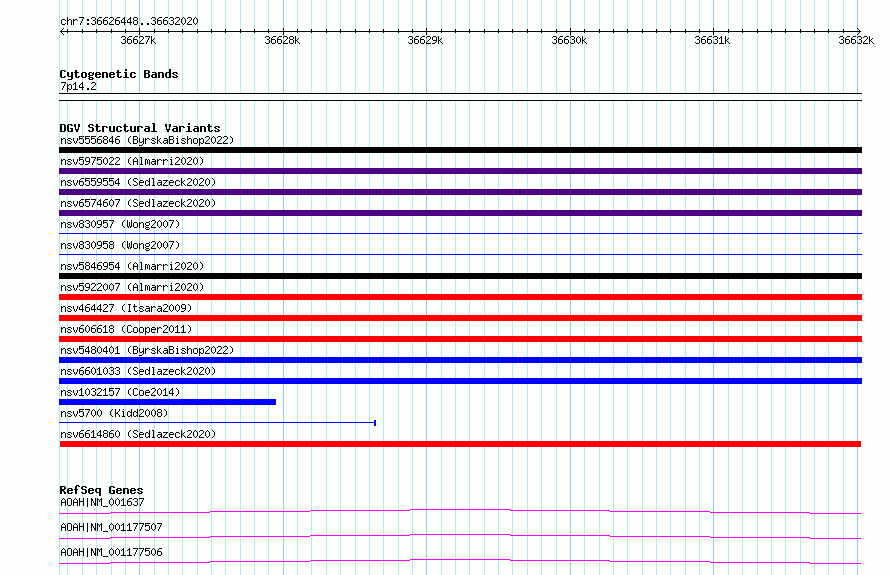
Task: Open variant nsv6601033 (Sedlazeck2020) label
Action: pos(138,371)
